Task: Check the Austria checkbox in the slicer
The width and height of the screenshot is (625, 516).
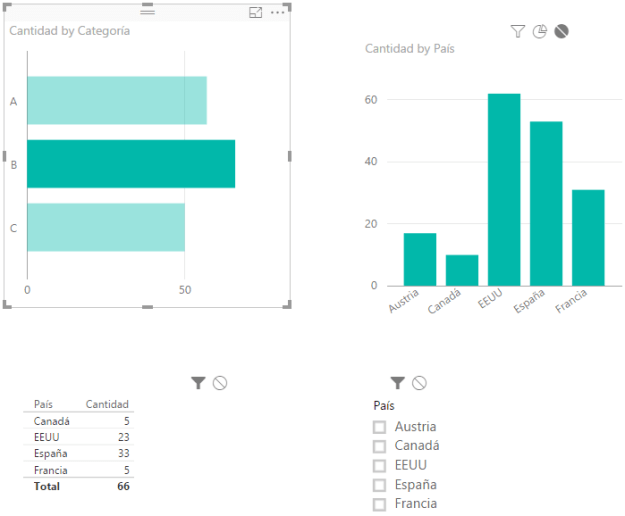Action: (x=380, y=427)
